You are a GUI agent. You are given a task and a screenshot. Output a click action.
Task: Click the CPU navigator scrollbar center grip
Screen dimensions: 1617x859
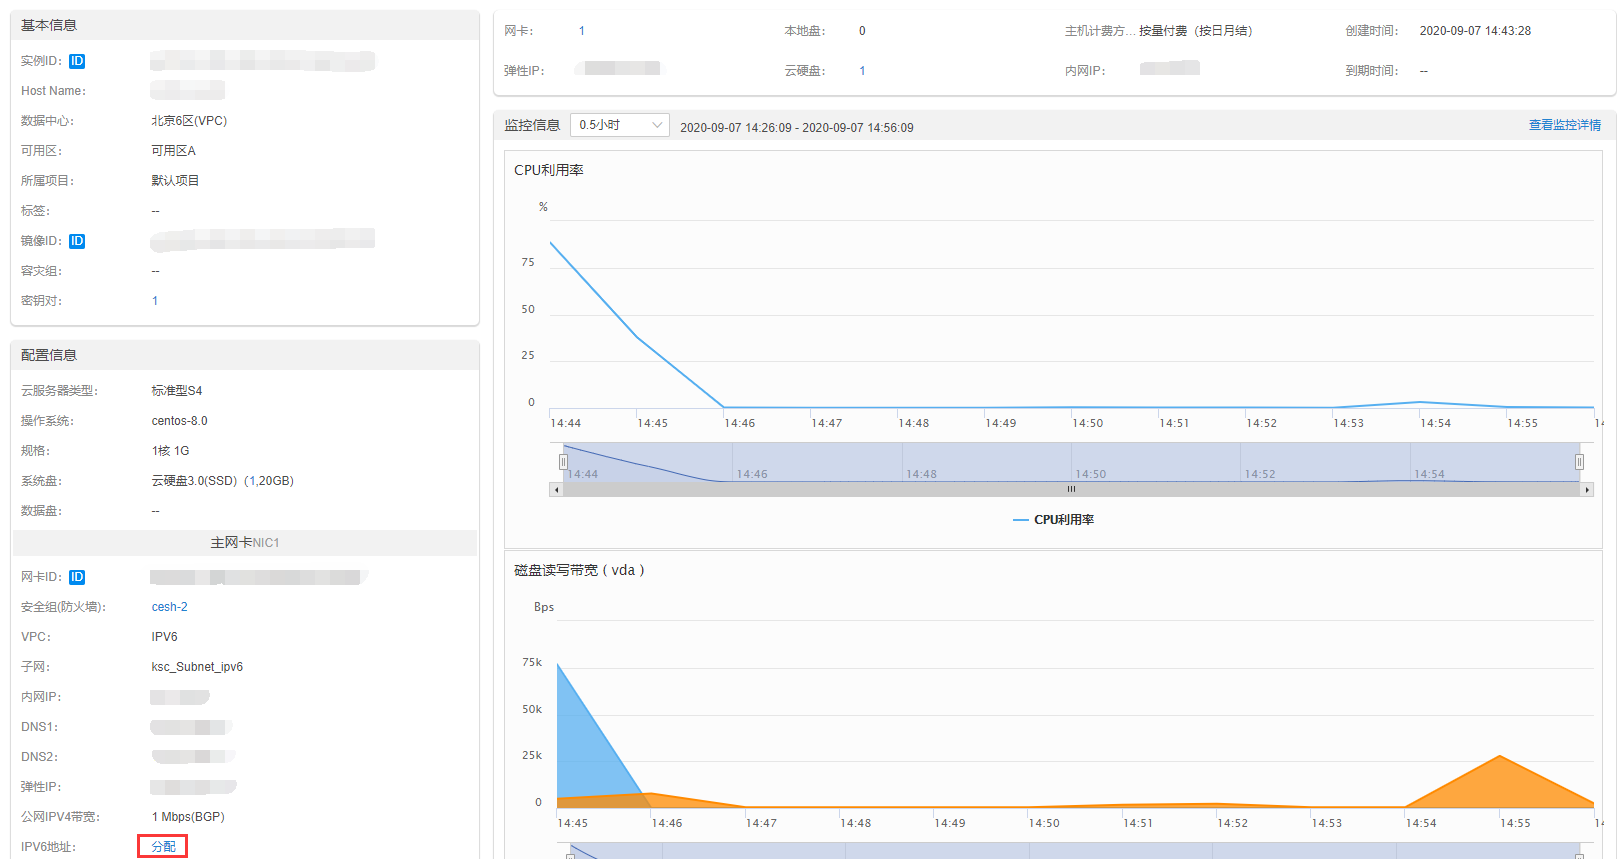(1071, 490)
